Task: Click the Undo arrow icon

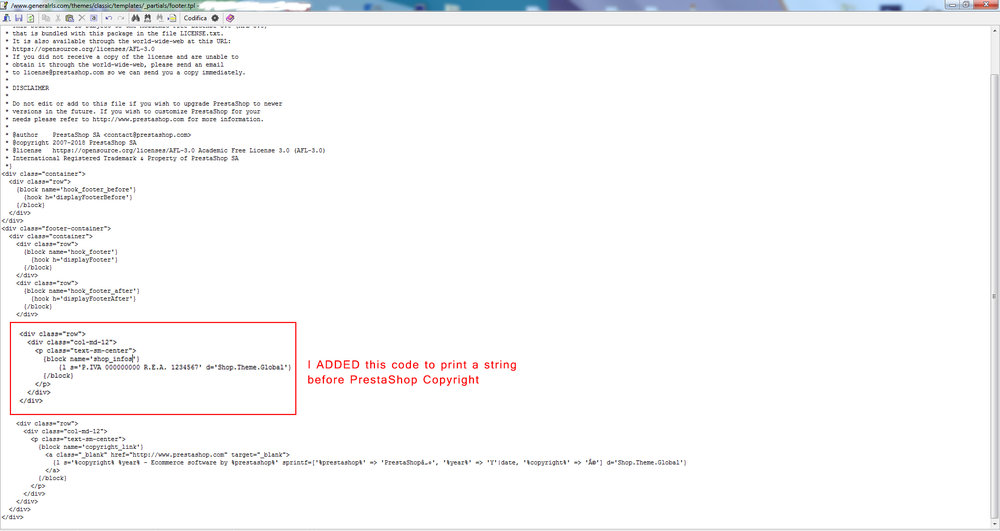Action: 108,18
